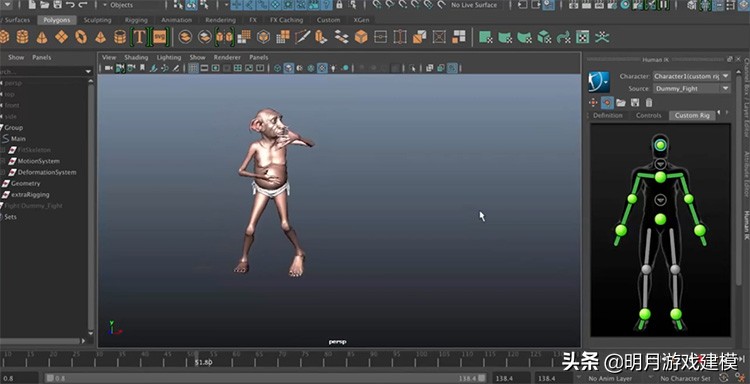Create a polygon torus from the shelf

coord(81,37)
